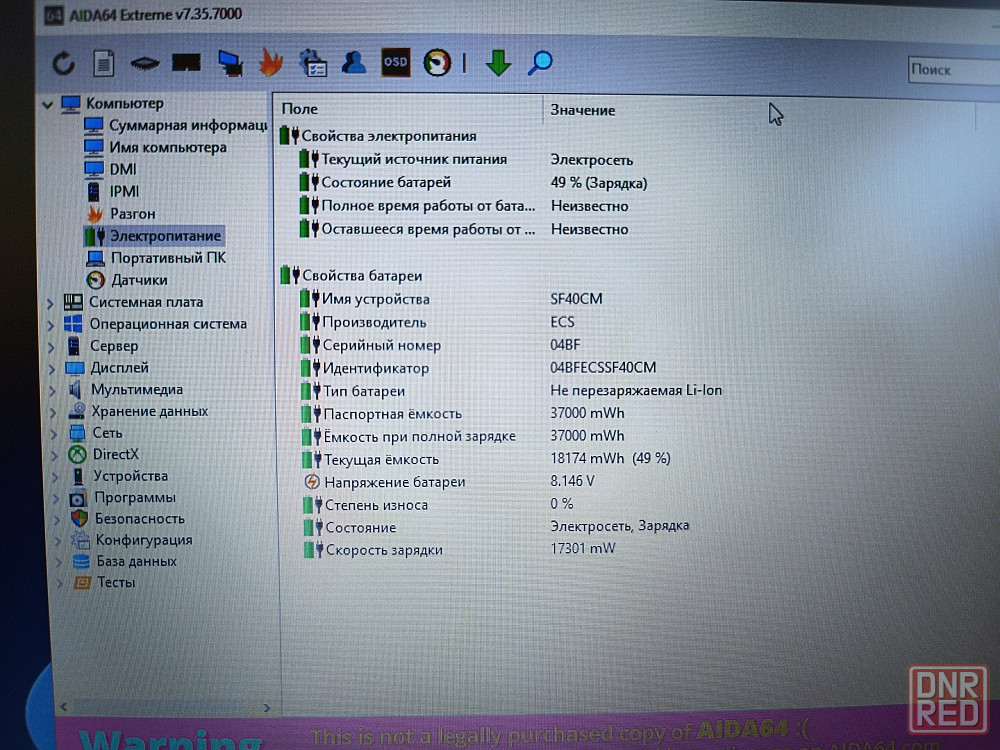
Task: Collapse the Компьютер tree node
Action: click(46, 104)
